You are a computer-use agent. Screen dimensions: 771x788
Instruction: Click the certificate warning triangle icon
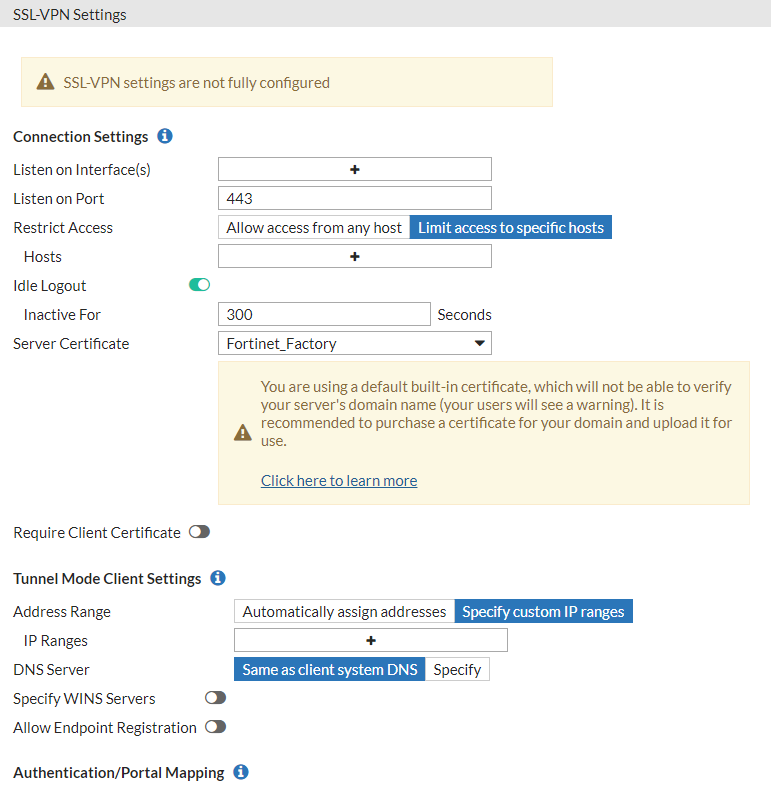[243, 432]
